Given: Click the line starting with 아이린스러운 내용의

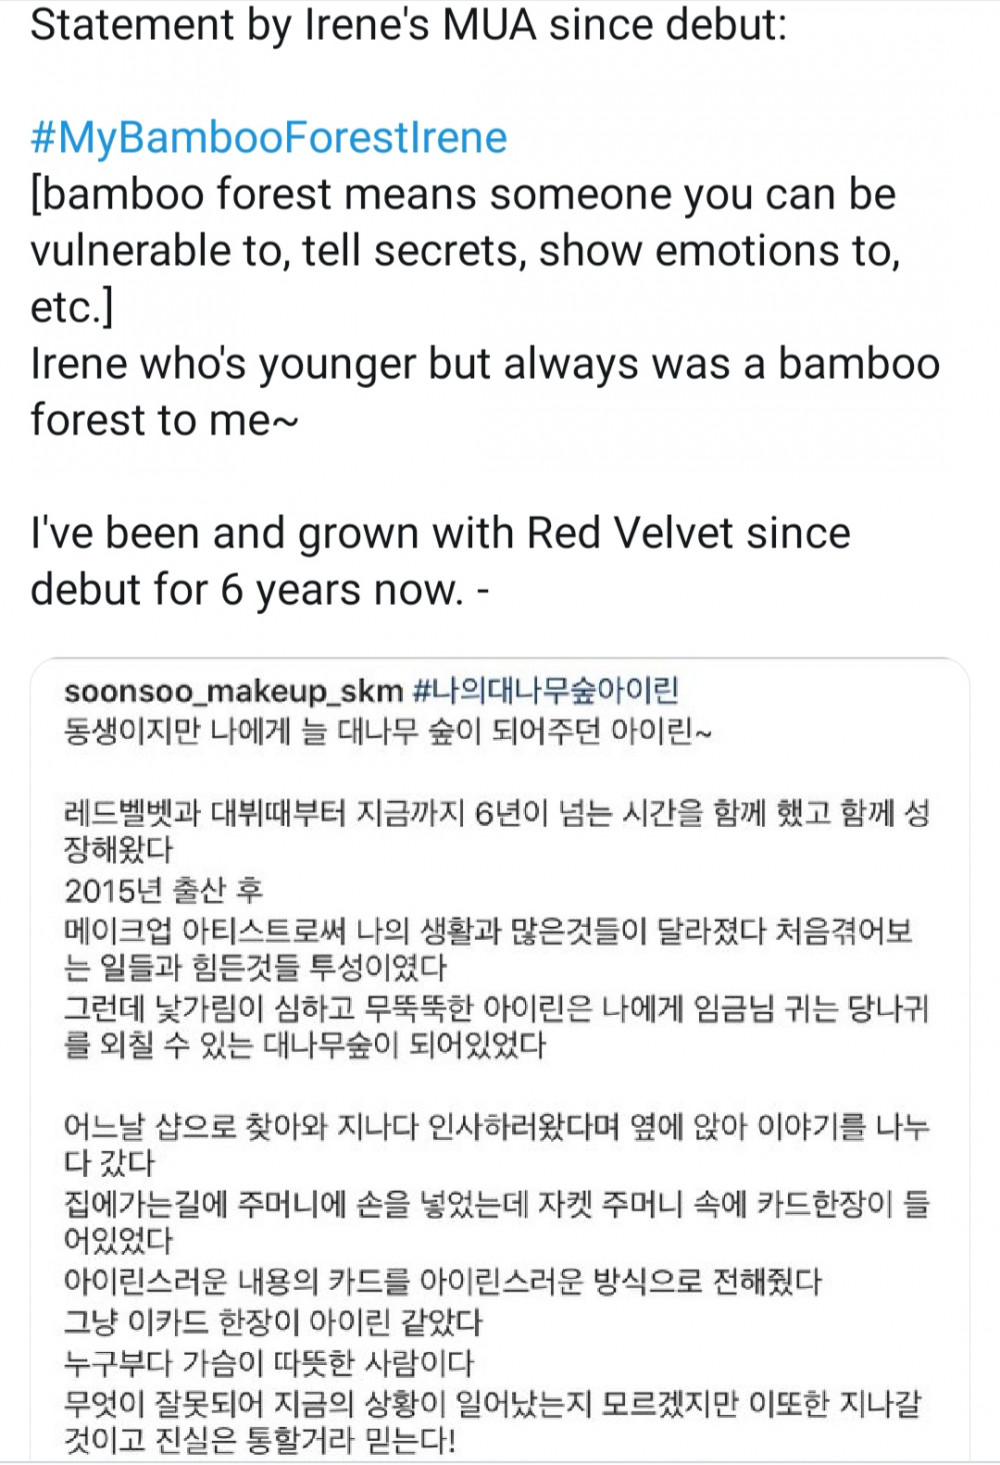Looking at the screenshot, I should coord(442,1282).
